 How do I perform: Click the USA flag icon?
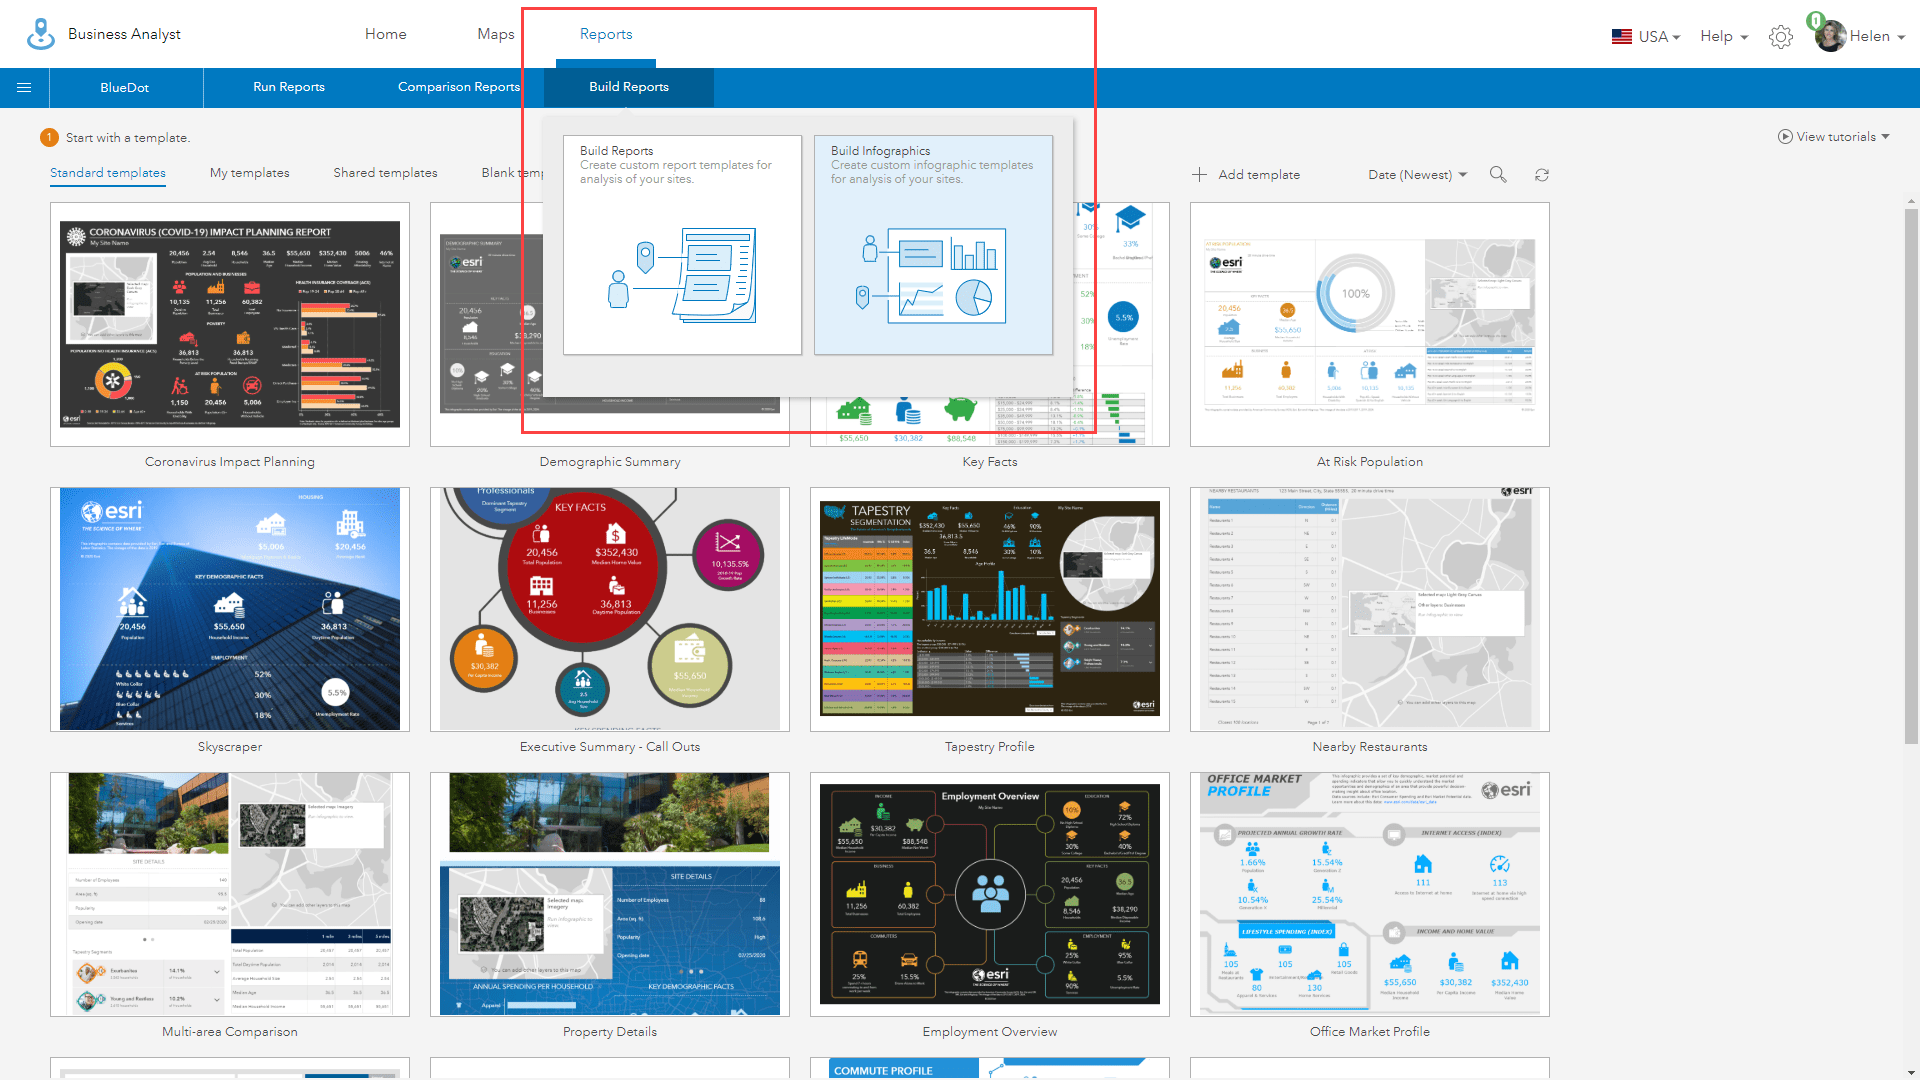tap(1621, 37)
